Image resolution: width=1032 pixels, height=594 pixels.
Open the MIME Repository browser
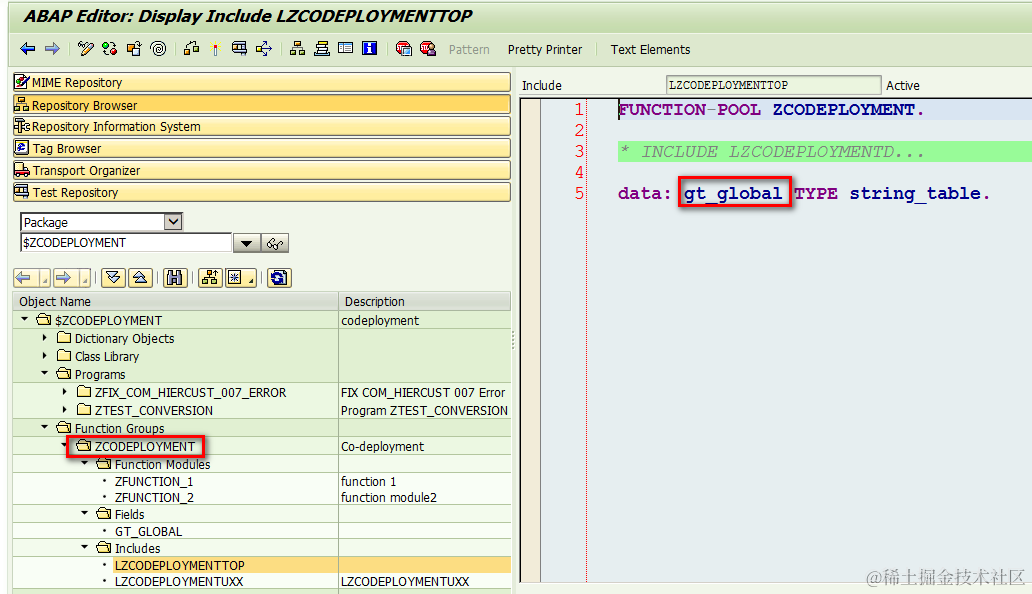[x=261, y=82]
